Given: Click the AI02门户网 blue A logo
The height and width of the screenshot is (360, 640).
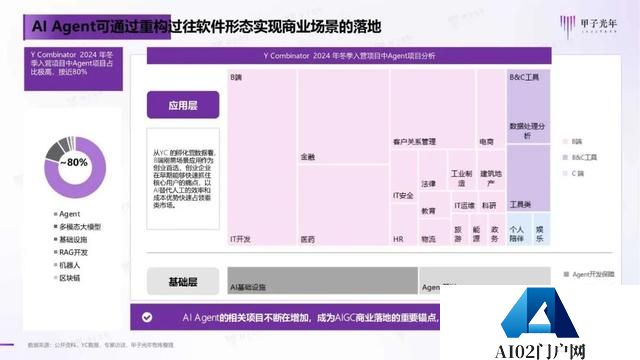Looking at the screenshot, I should coord(540,313).
